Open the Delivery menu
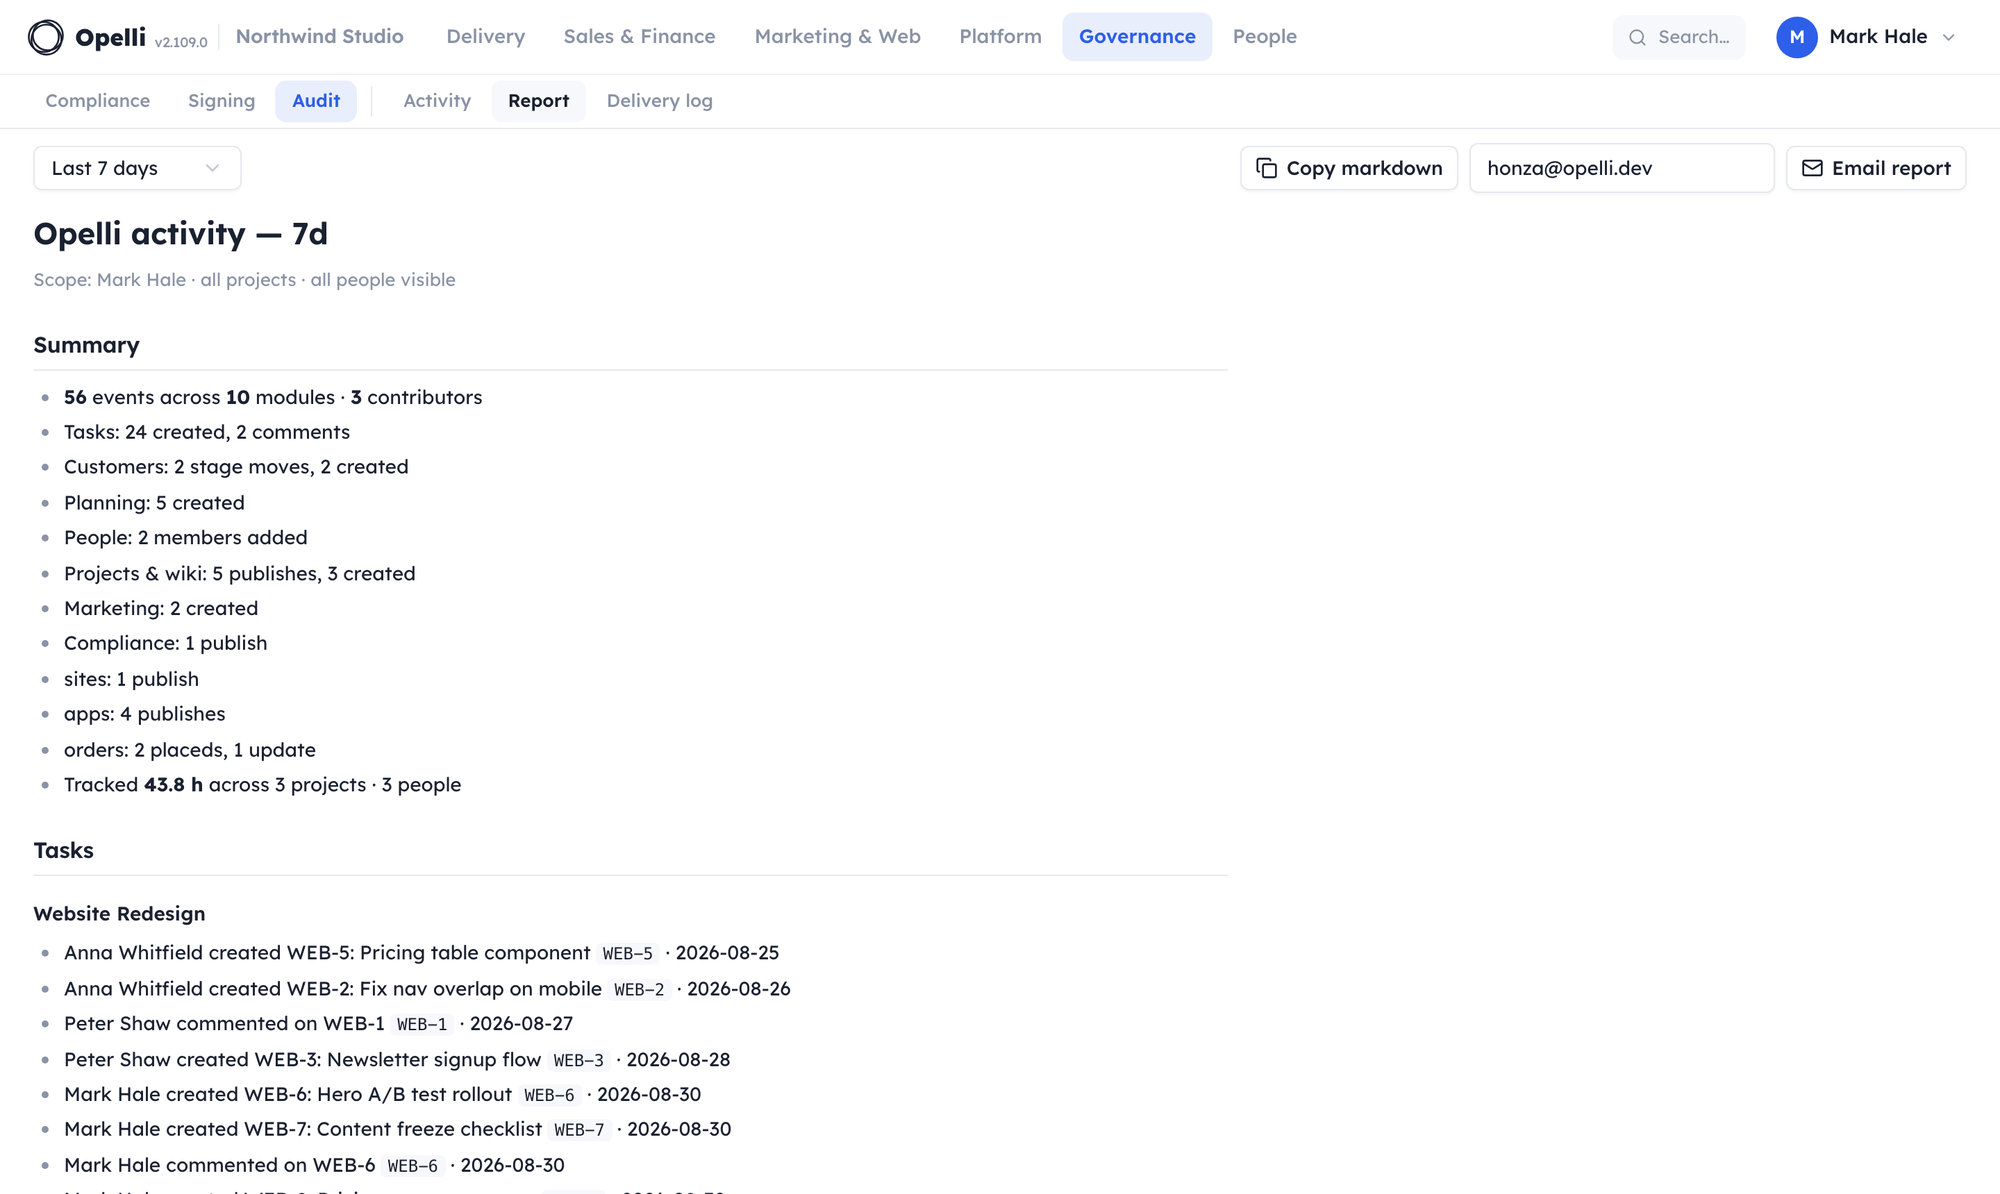The image size is (2000, 1194). tap(485, 37)
